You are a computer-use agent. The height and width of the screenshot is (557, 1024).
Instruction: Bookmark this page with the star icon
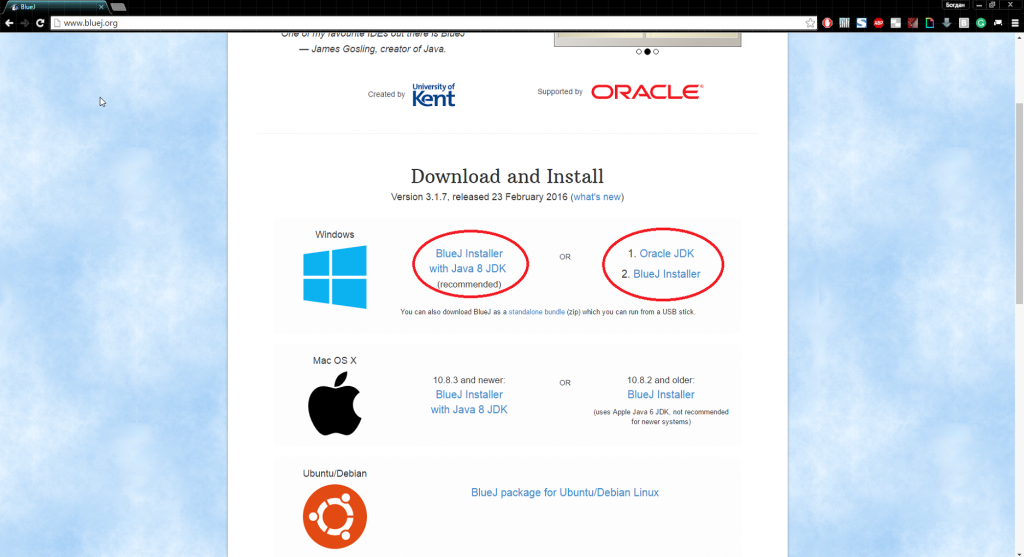pos(810,23)
